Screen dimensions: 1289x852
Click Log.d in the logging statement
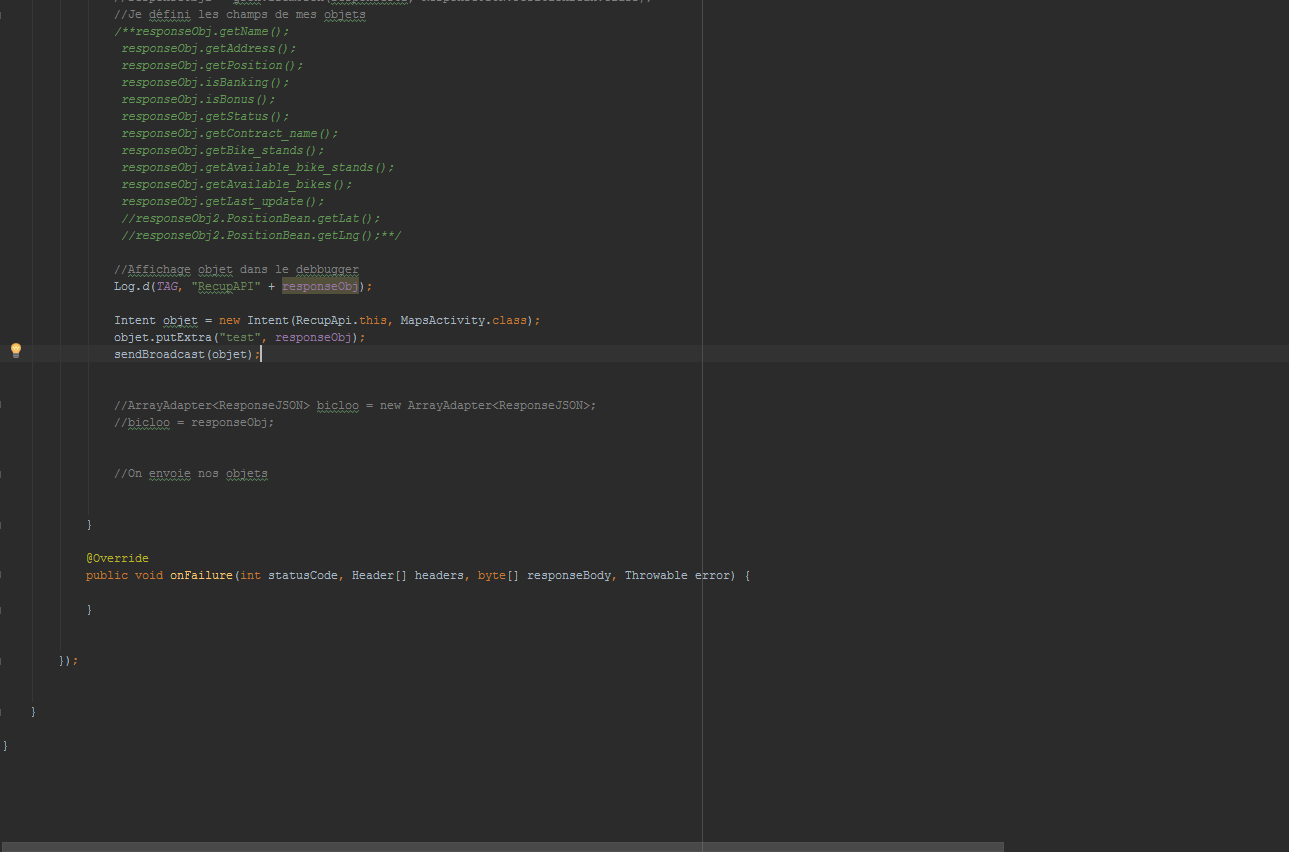click(x=131, y=287)
